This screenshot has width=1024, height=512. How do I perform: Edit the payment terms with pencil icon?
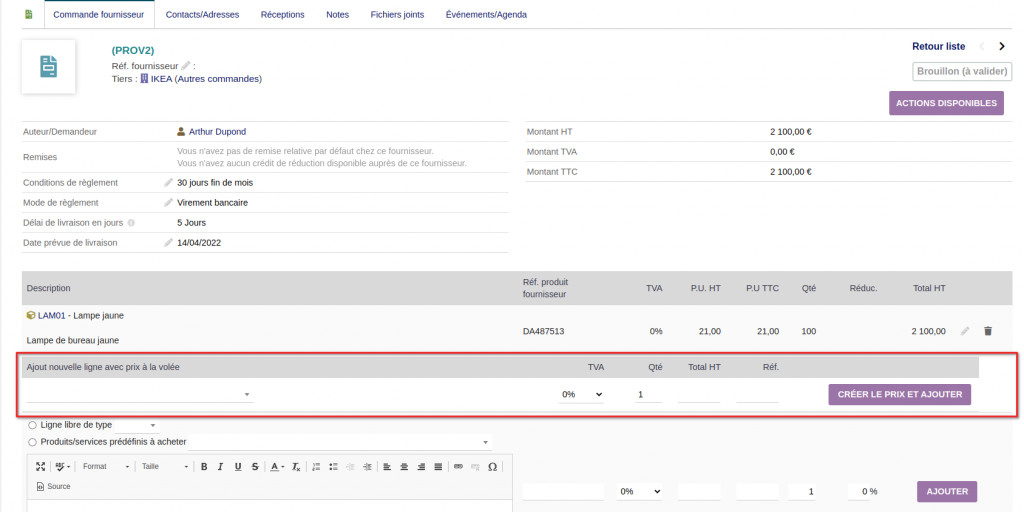[x=169, y=183]
